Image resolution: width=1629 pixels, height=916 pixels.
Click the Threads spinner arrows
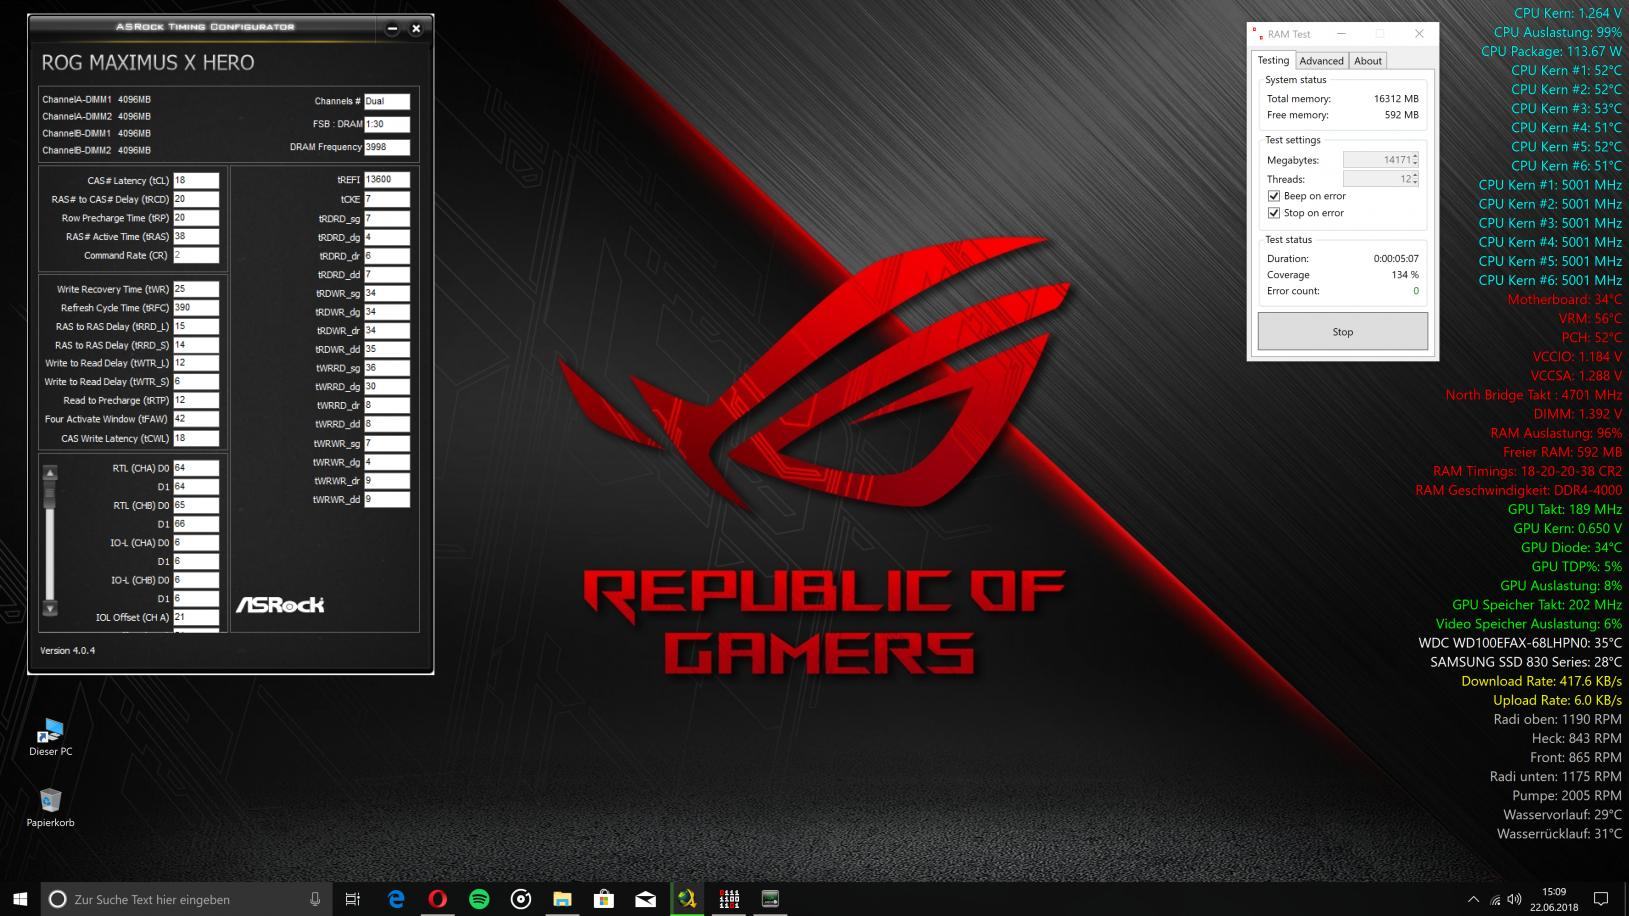click(x=1415, y=179)
